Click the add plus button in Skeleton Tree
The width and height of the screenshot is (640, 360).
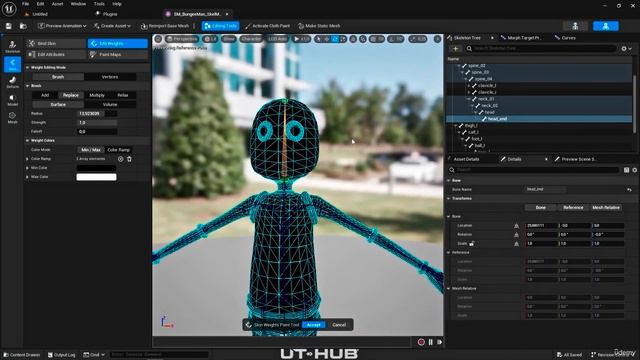456,49
